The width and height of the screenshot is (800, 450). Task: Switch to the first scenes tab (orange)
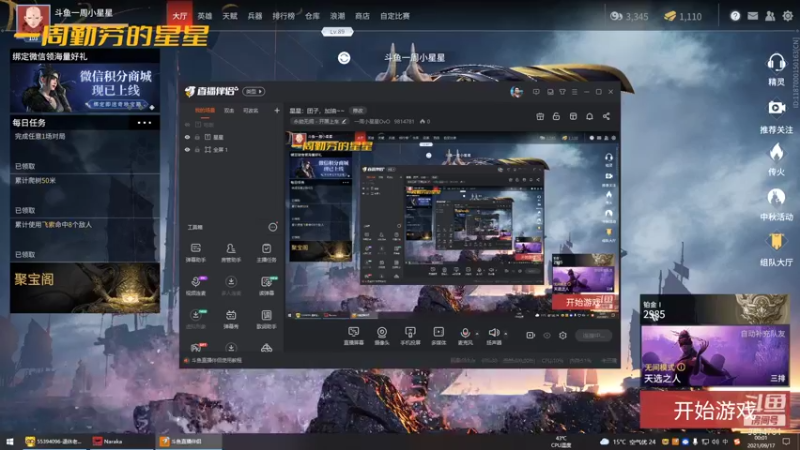pos(205,110)
